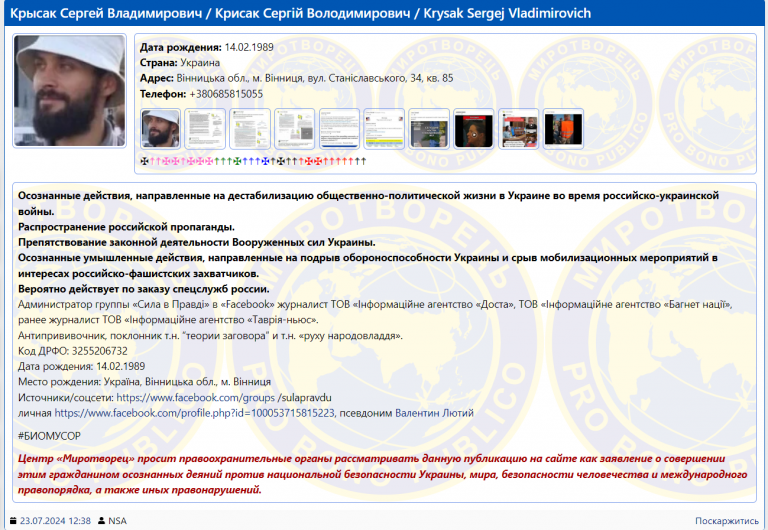The height and width of the screenshot is (530, 768).
Task: Select the 'Источники/соцсети:' label
Action: (x=66, y=398)
